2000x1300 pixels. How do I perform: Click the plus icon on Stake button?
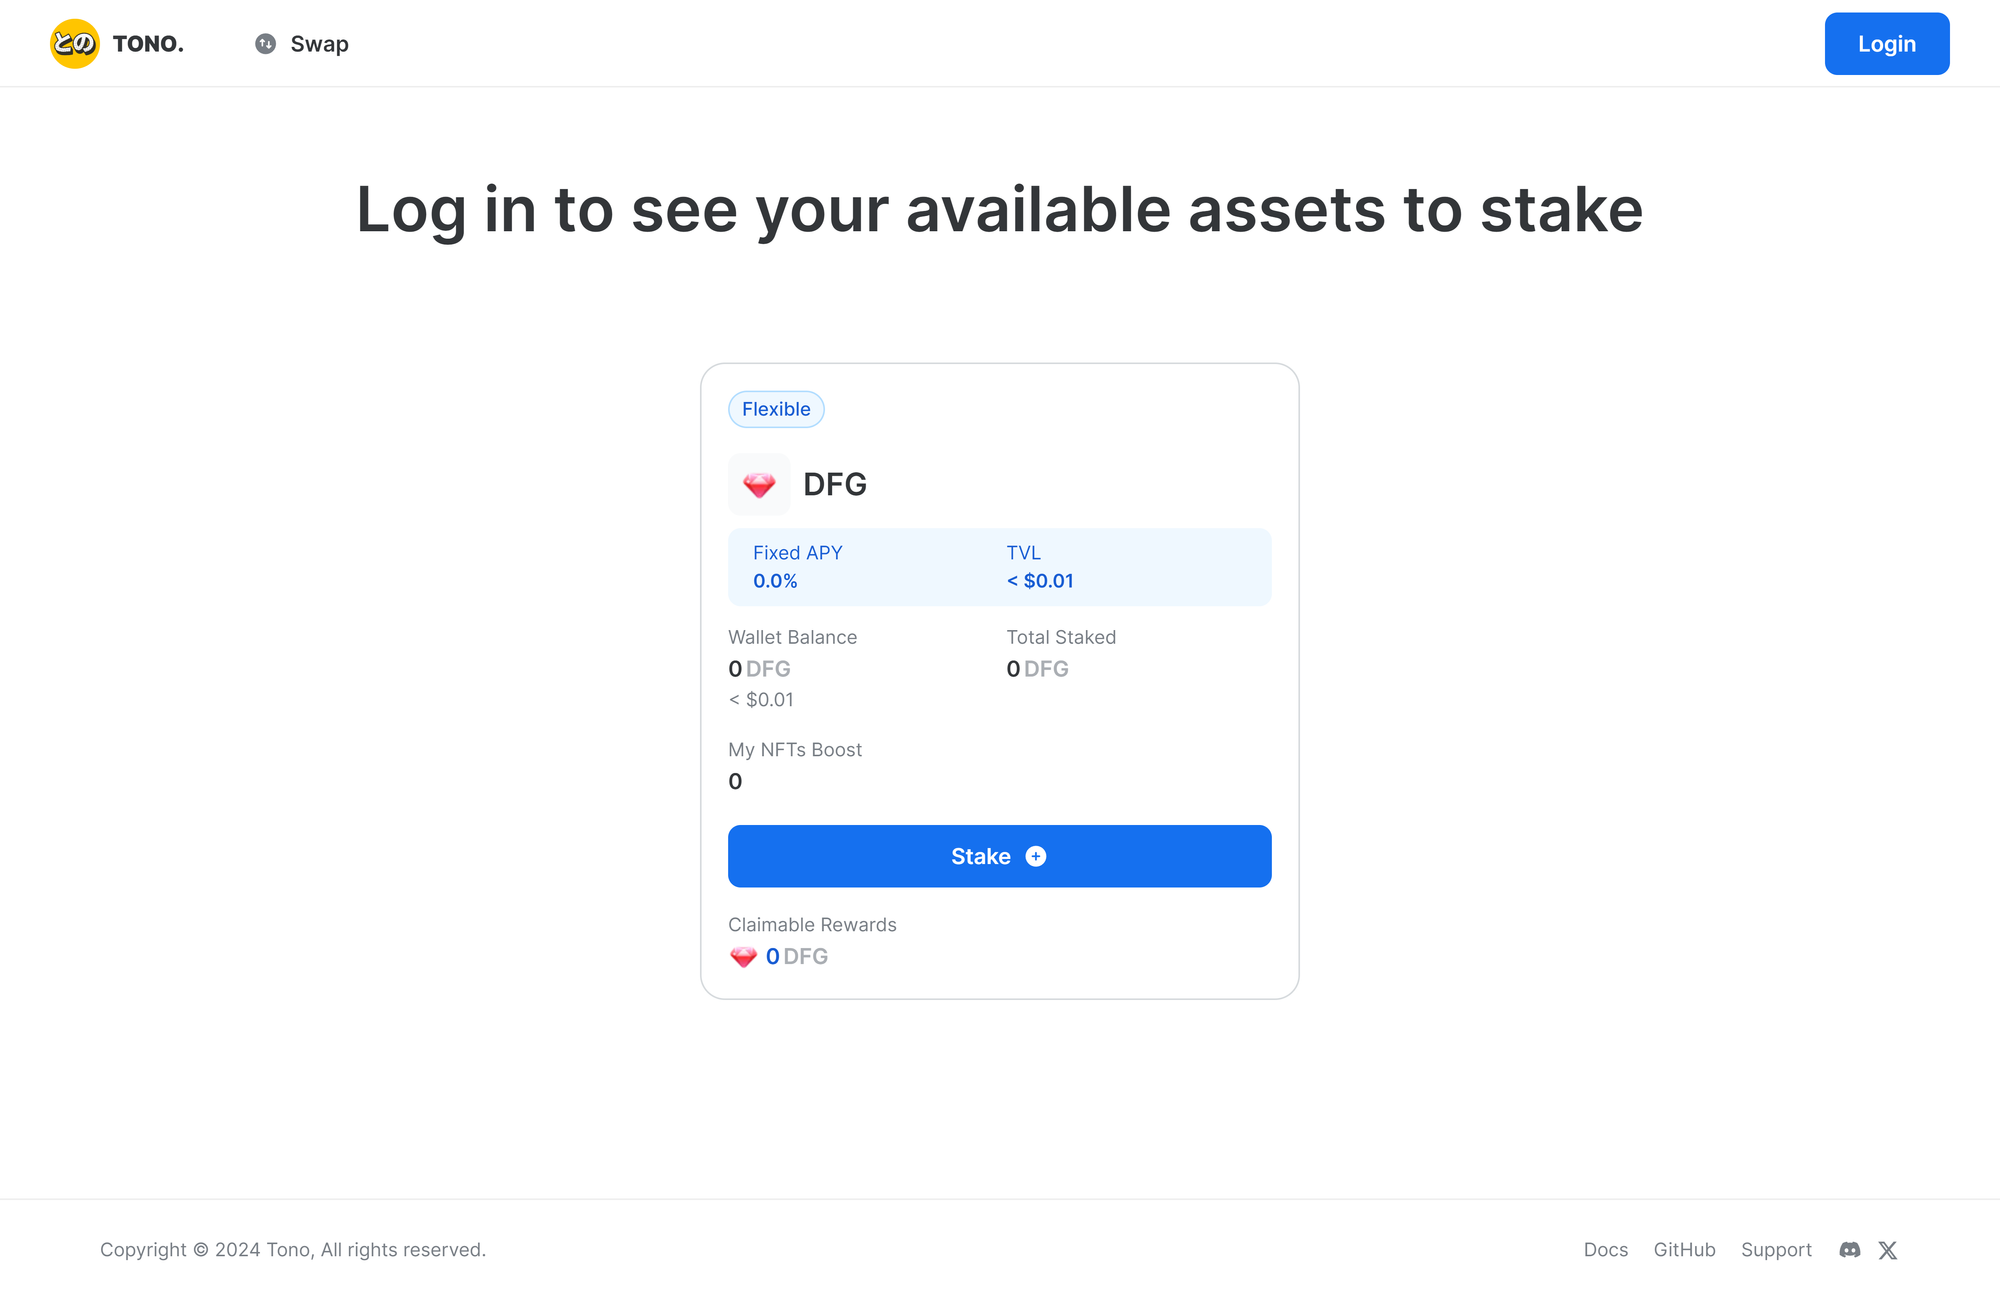click(1036, 856)
